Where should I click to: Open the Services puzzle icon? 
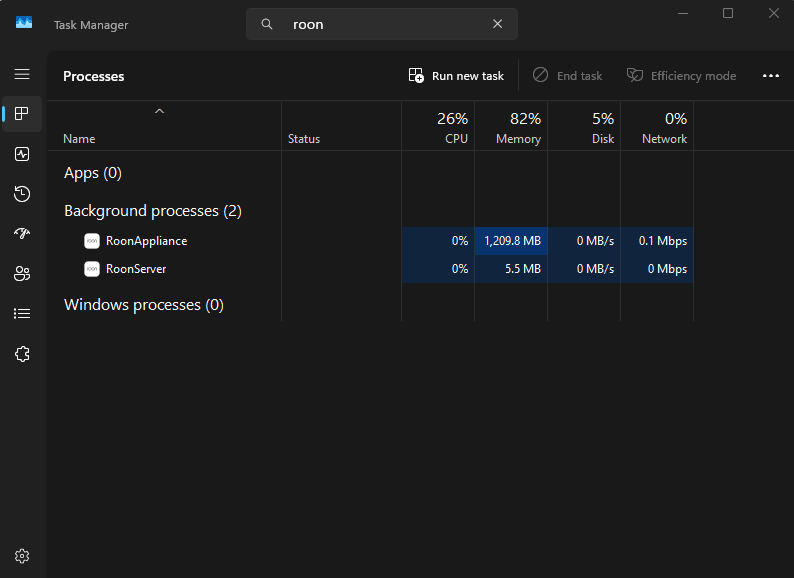pyautogui.click(x=22, y=354)
